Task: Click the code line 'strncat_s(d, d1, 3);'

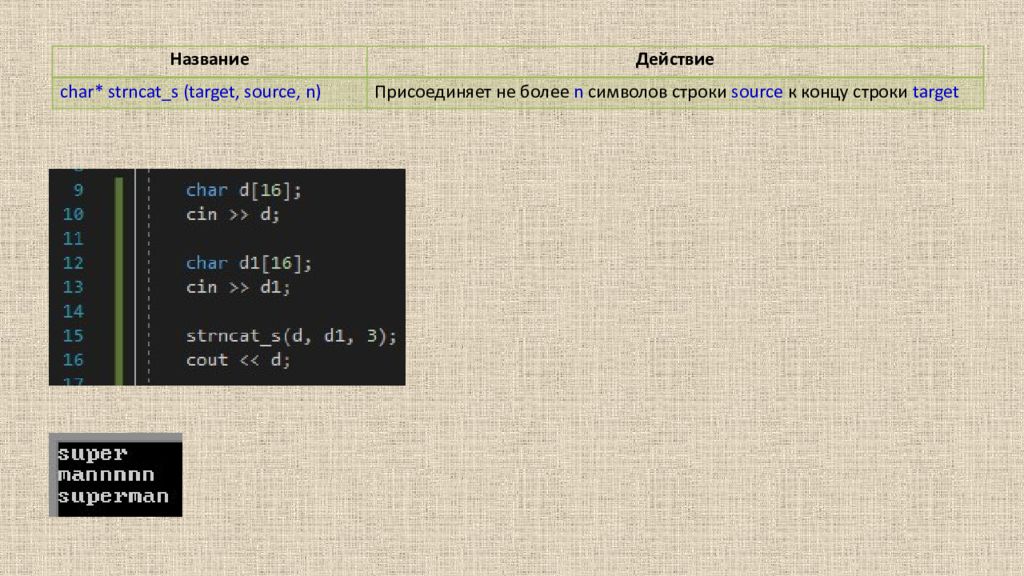Action: tap(291, 336)
